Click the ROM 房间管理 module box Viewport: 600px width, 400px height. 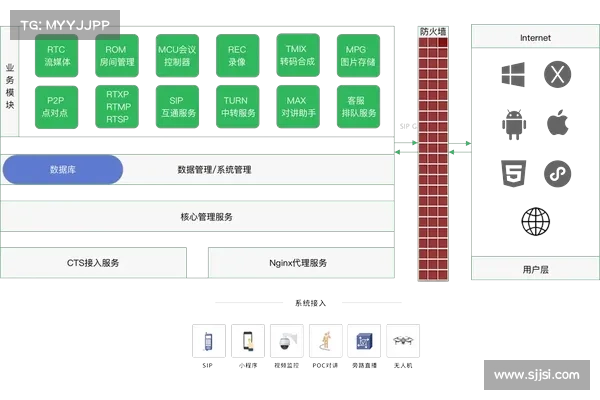tap(117, 56)
